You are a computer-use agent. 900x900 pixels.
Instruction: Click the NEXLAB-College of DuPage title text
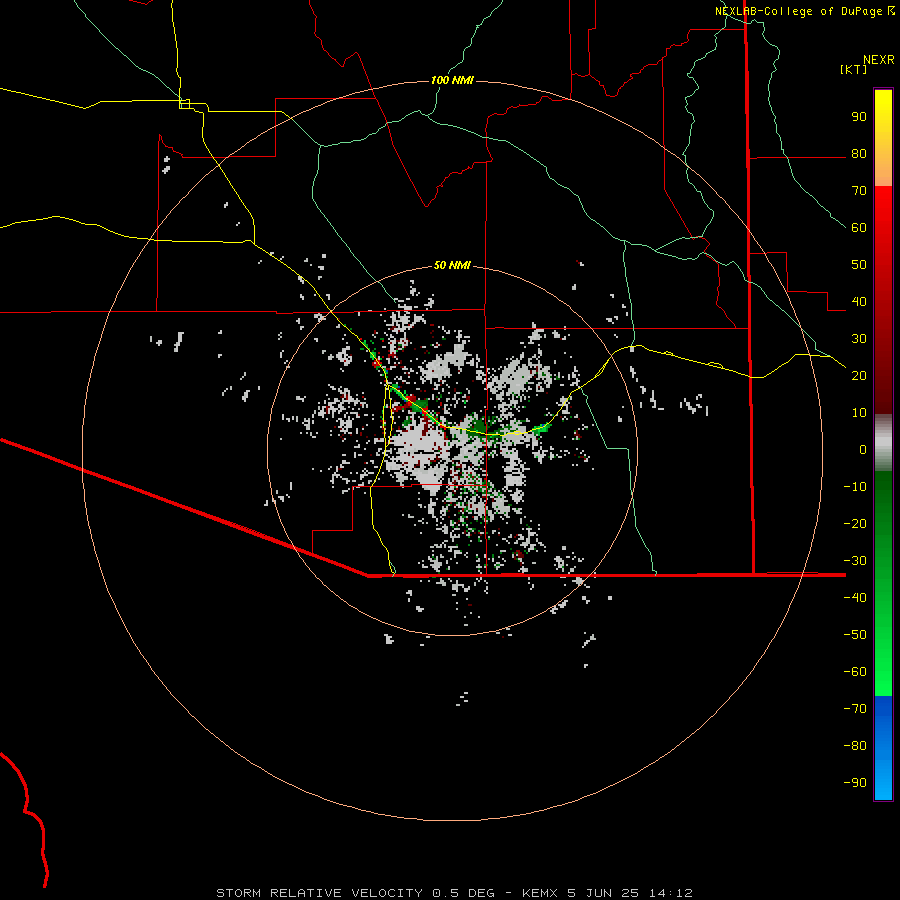point(799,11)
